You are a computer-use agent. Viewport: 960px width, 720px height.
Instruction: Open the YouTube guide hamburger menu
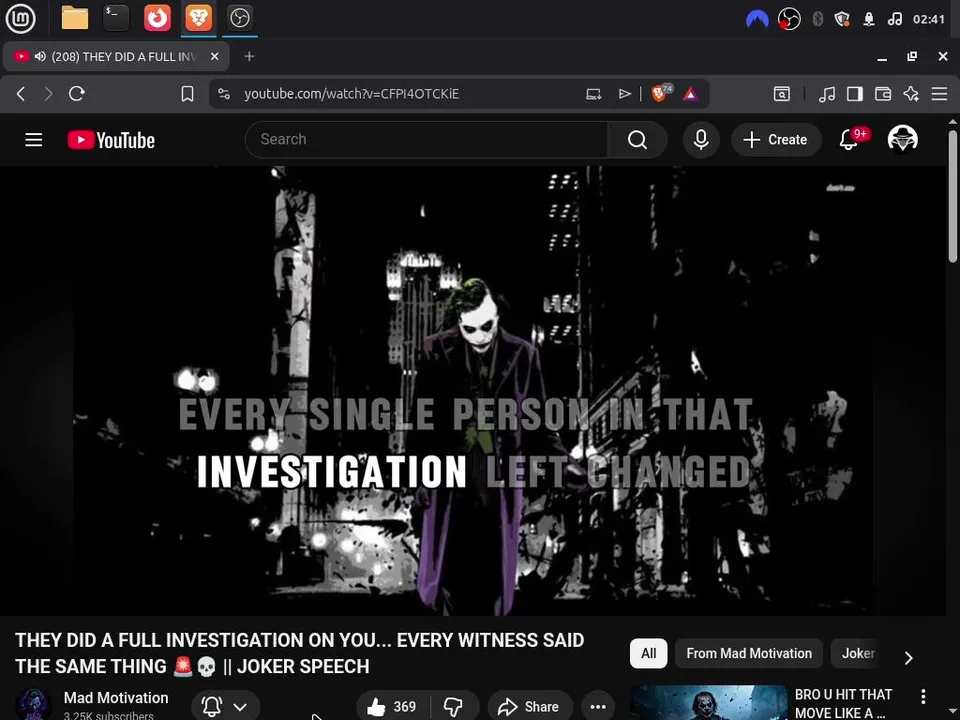[x=34, y=140]
